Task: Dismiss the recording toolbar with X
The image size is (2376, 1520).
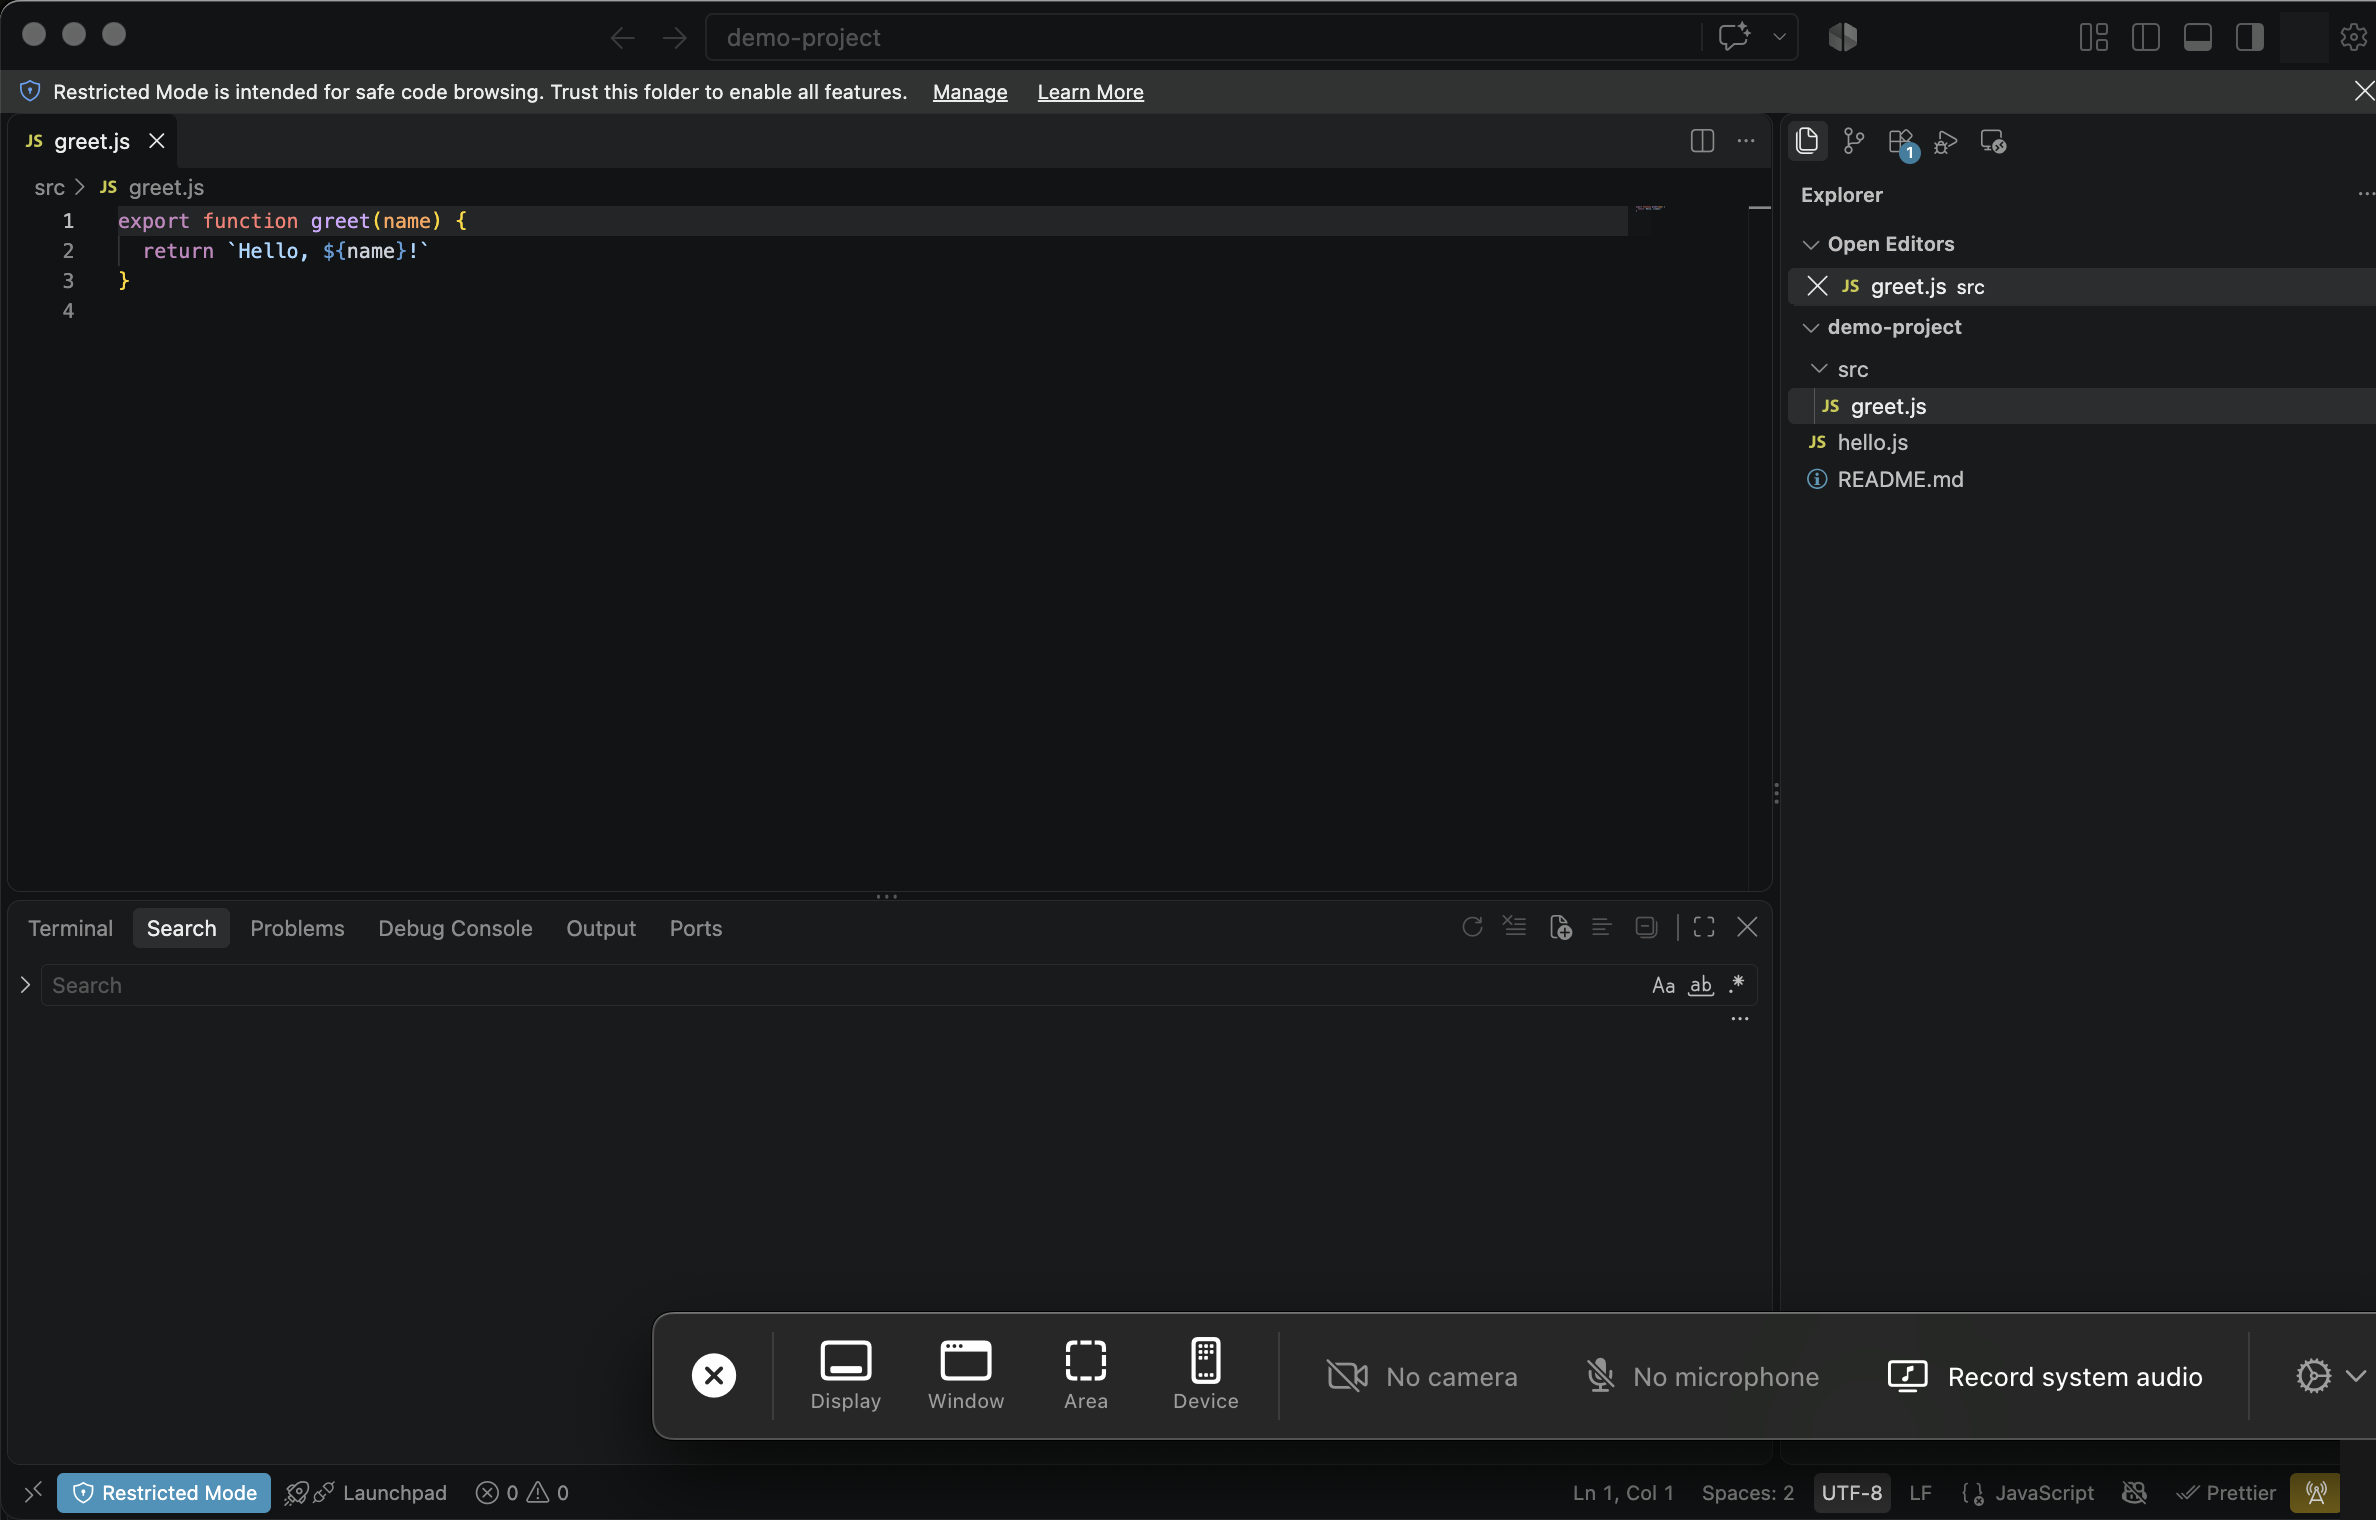Action: [714, 1375]
